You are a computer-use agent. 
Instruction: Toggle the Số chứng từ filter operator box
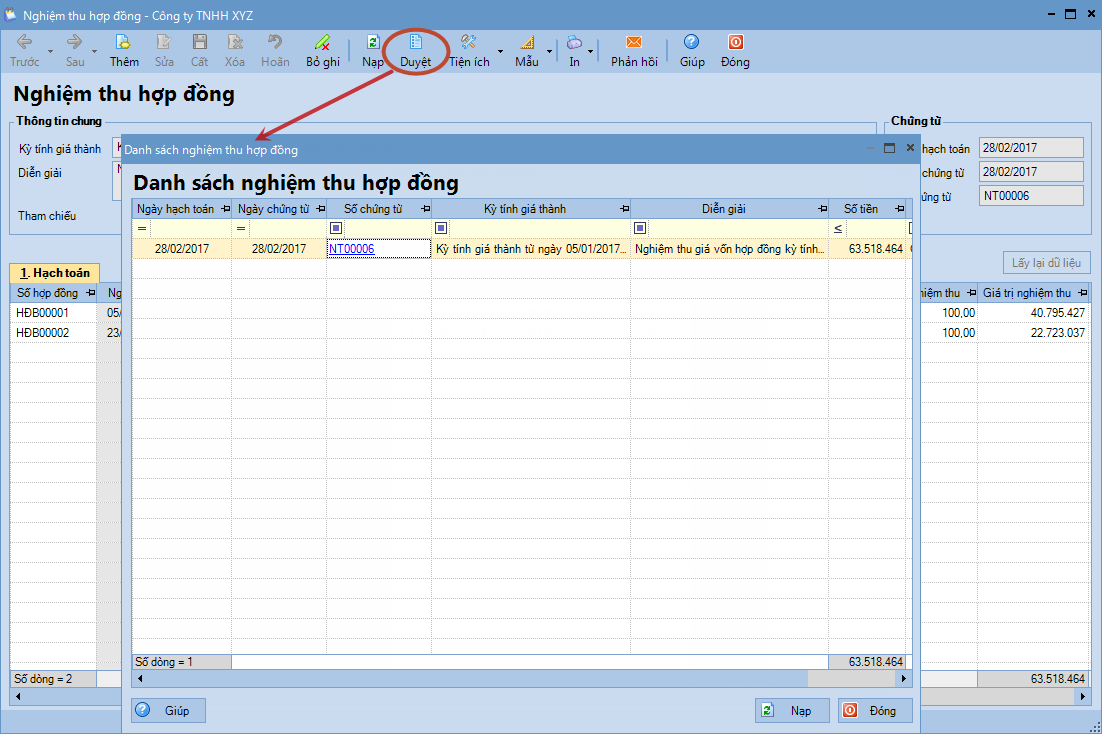point(336,228)
